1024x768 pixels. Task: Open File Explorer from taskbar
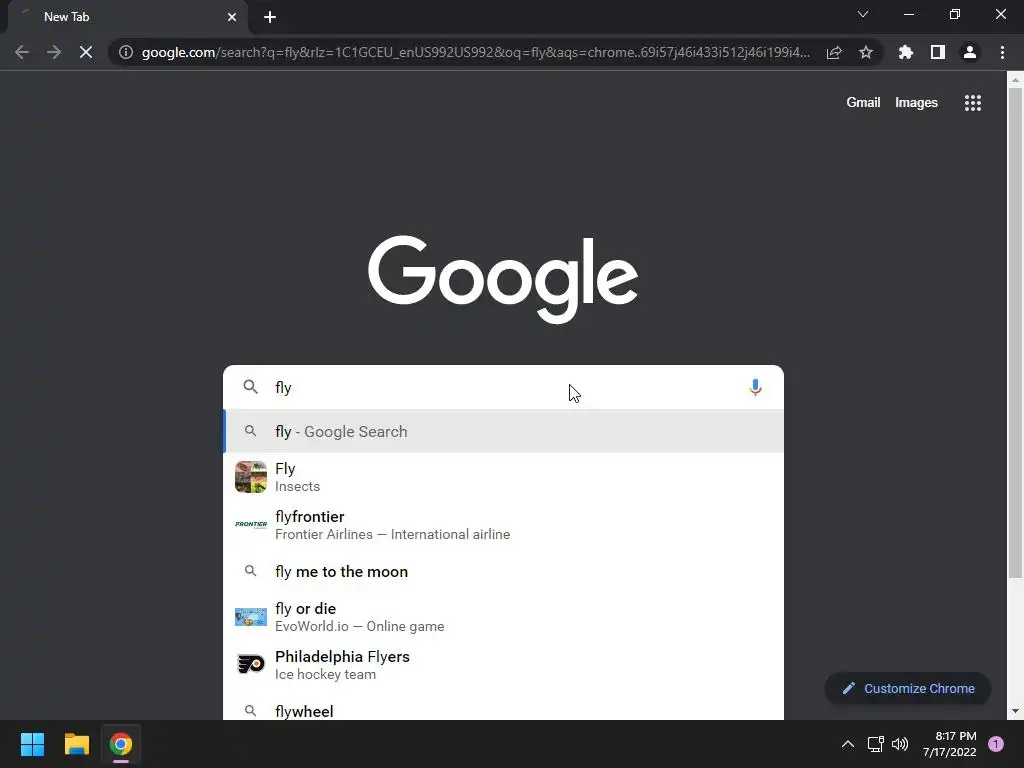(x=76, y=744)
